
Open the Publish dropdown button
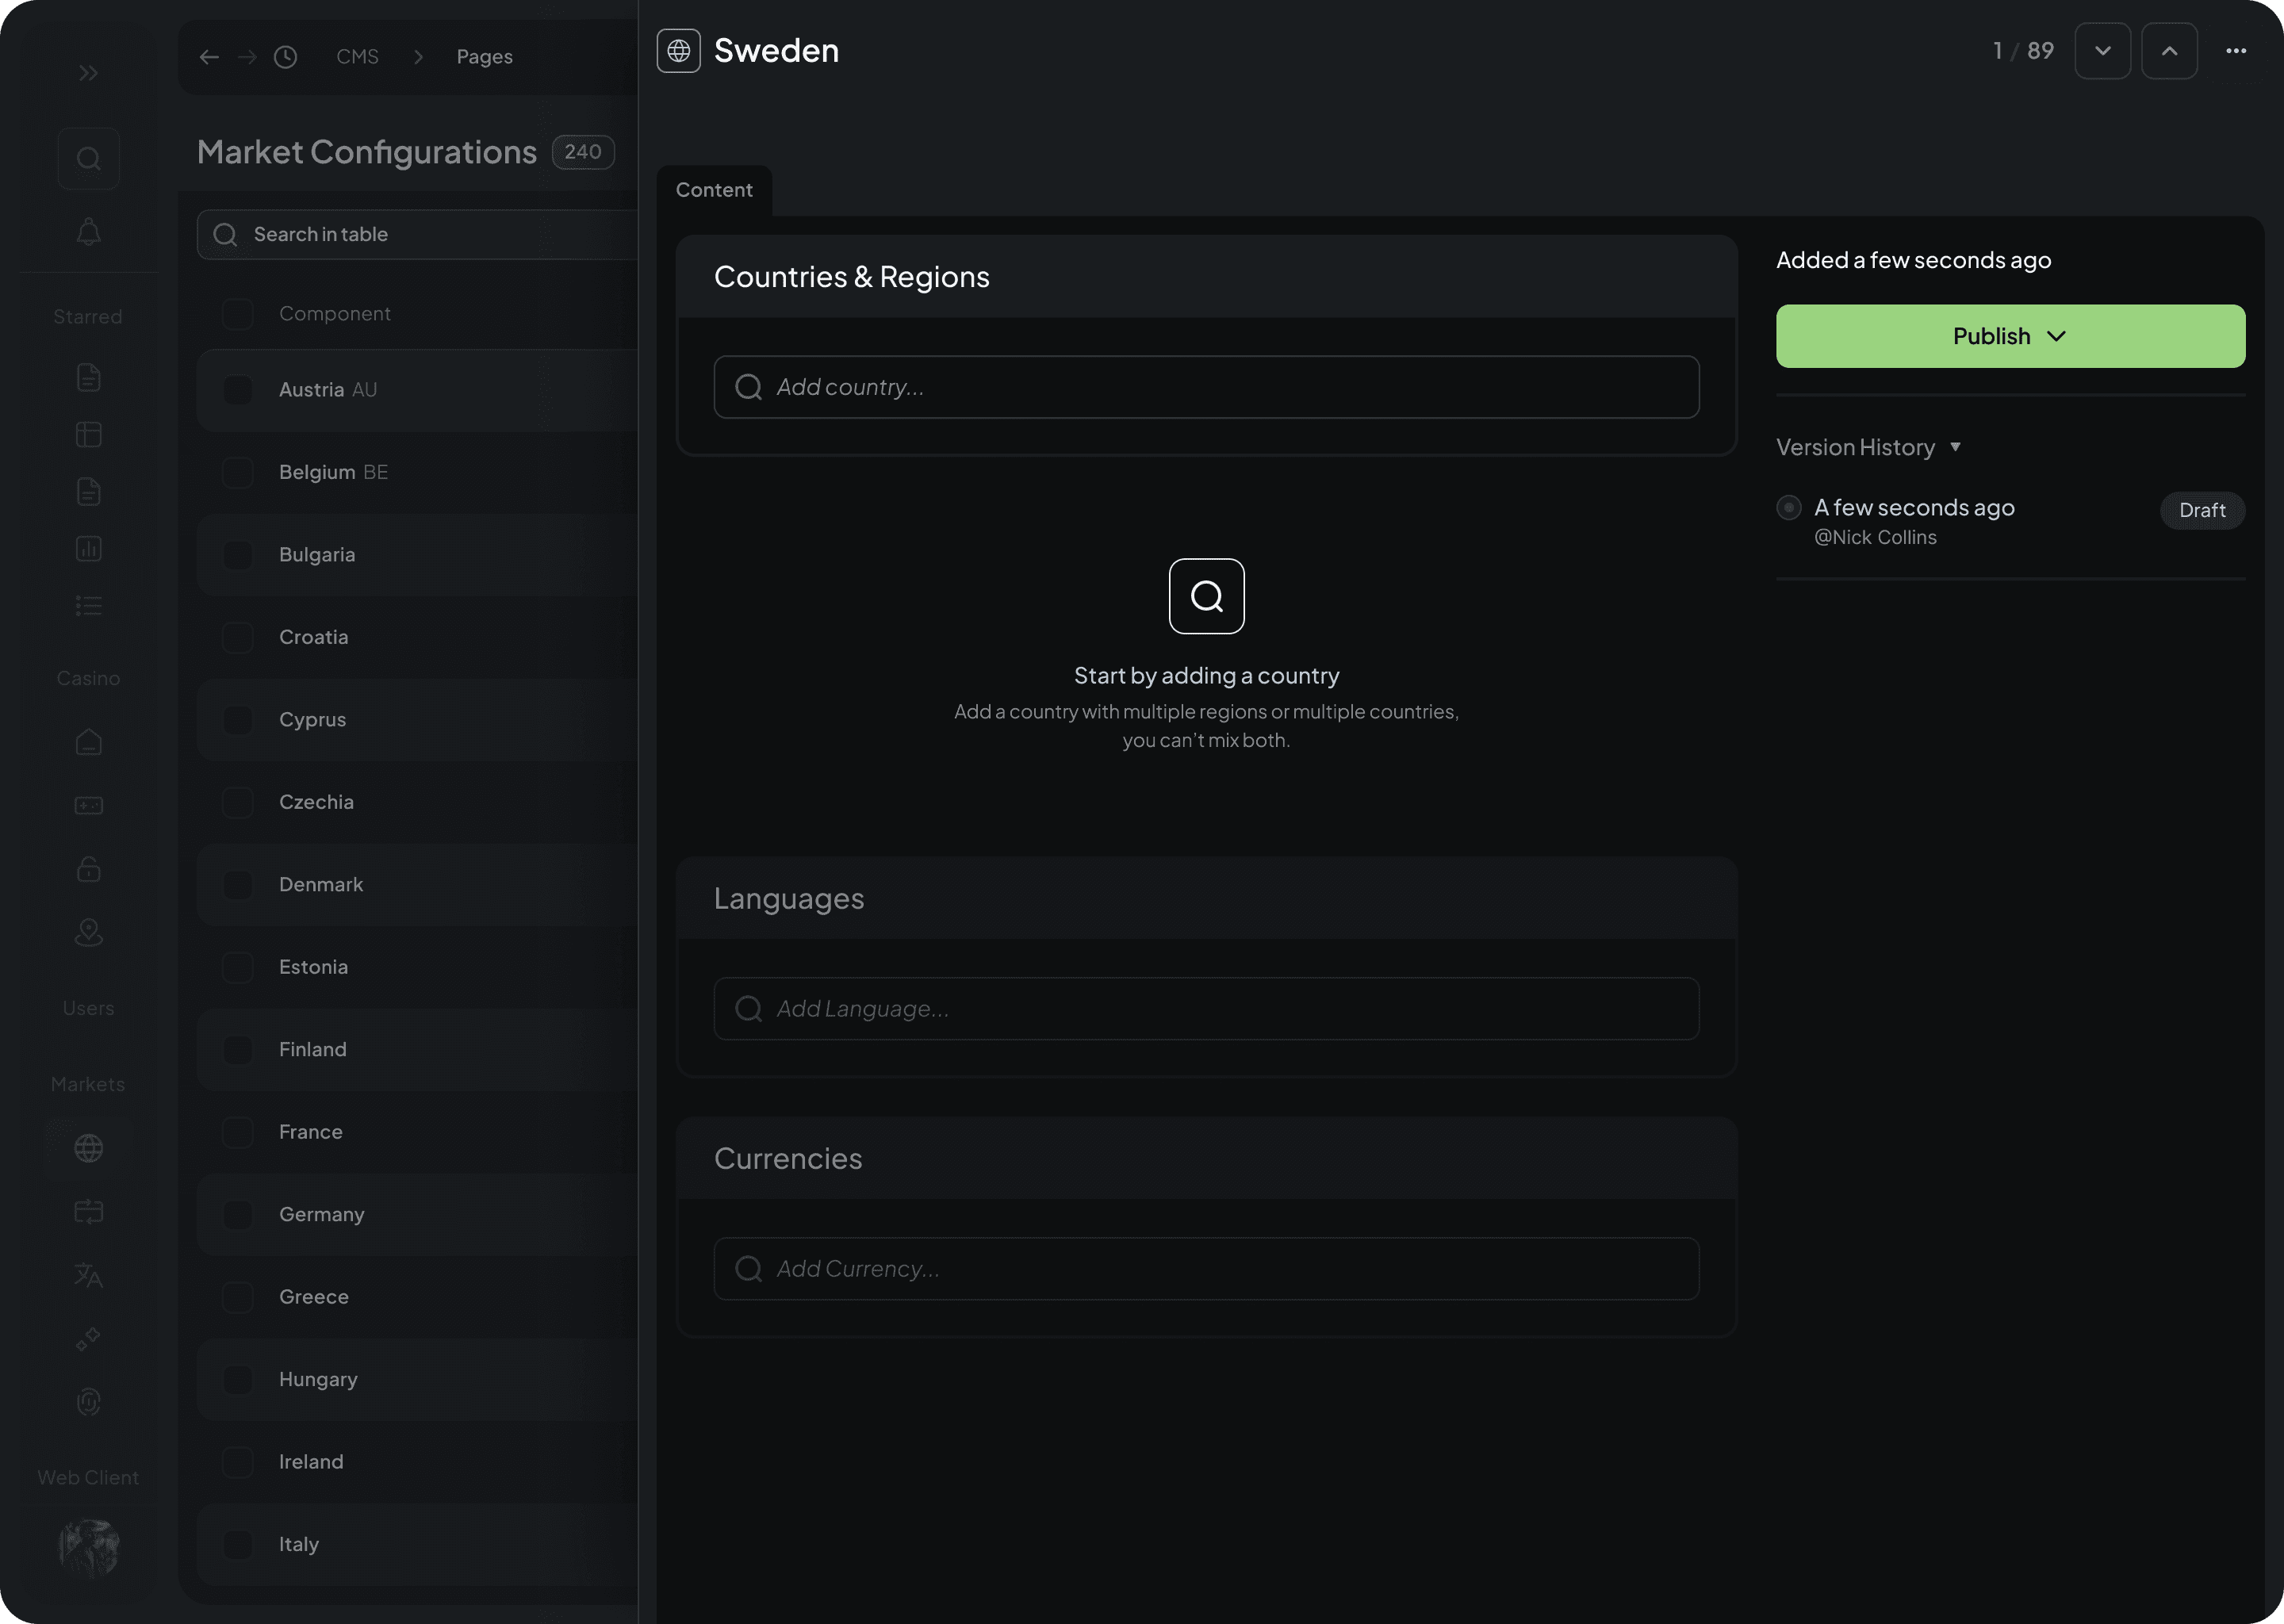pyautogui.click(x=2010, y=336)
